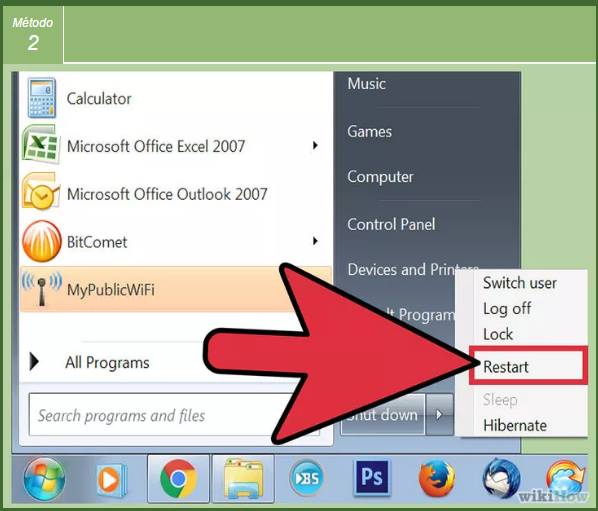Select Lock from the power menu
598x511 pixels.
coord(498,334)
